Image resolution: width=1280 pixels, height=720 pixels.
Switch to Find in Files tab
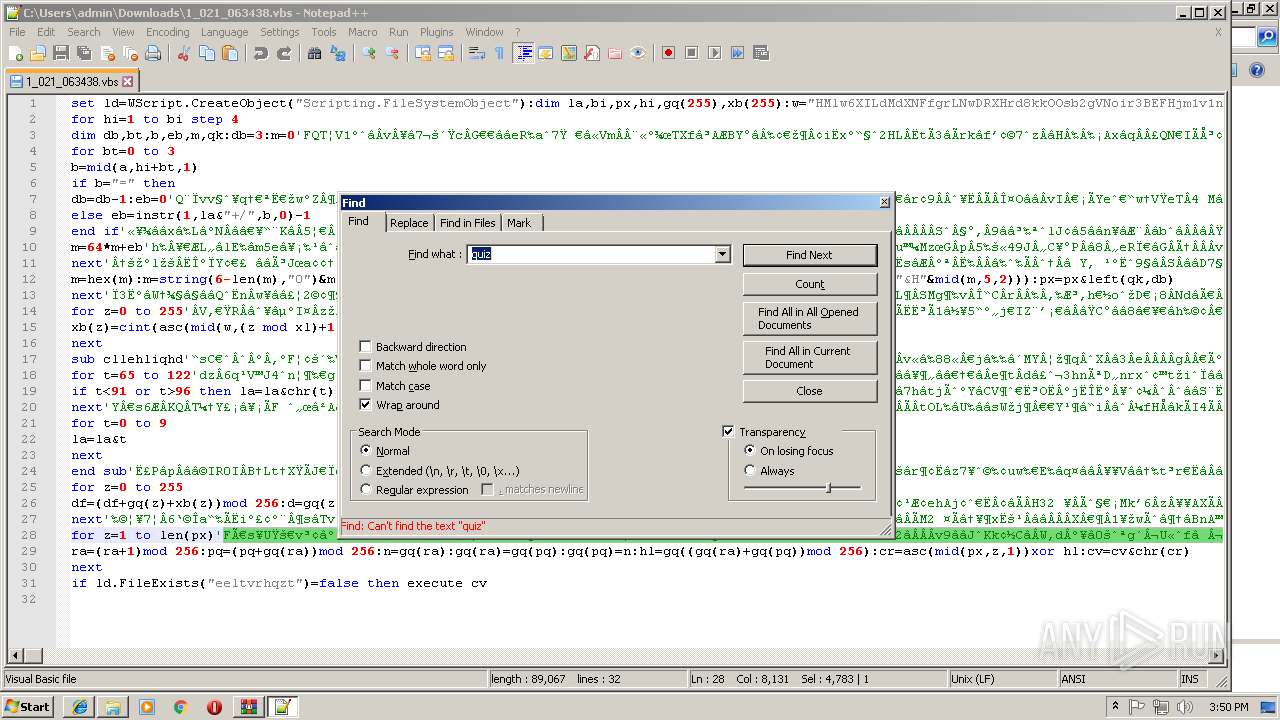tap(468, 223)
